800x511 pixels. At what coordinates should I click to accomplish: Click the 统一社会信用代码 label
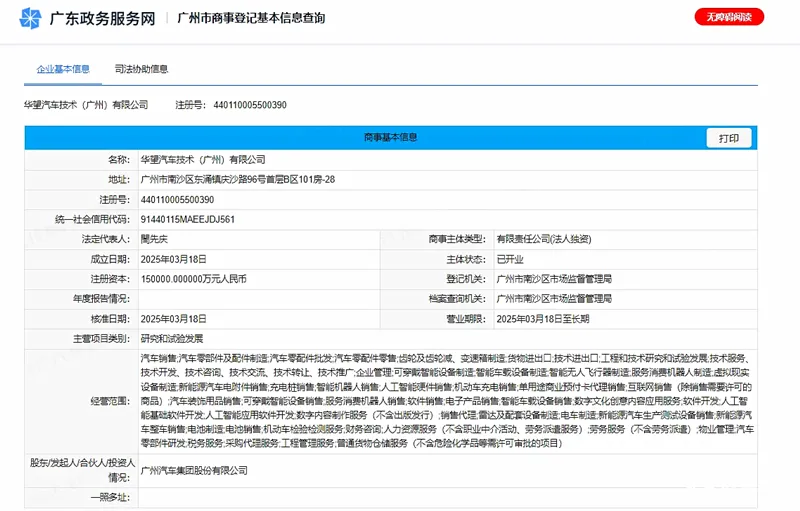(x=92, y=219)
